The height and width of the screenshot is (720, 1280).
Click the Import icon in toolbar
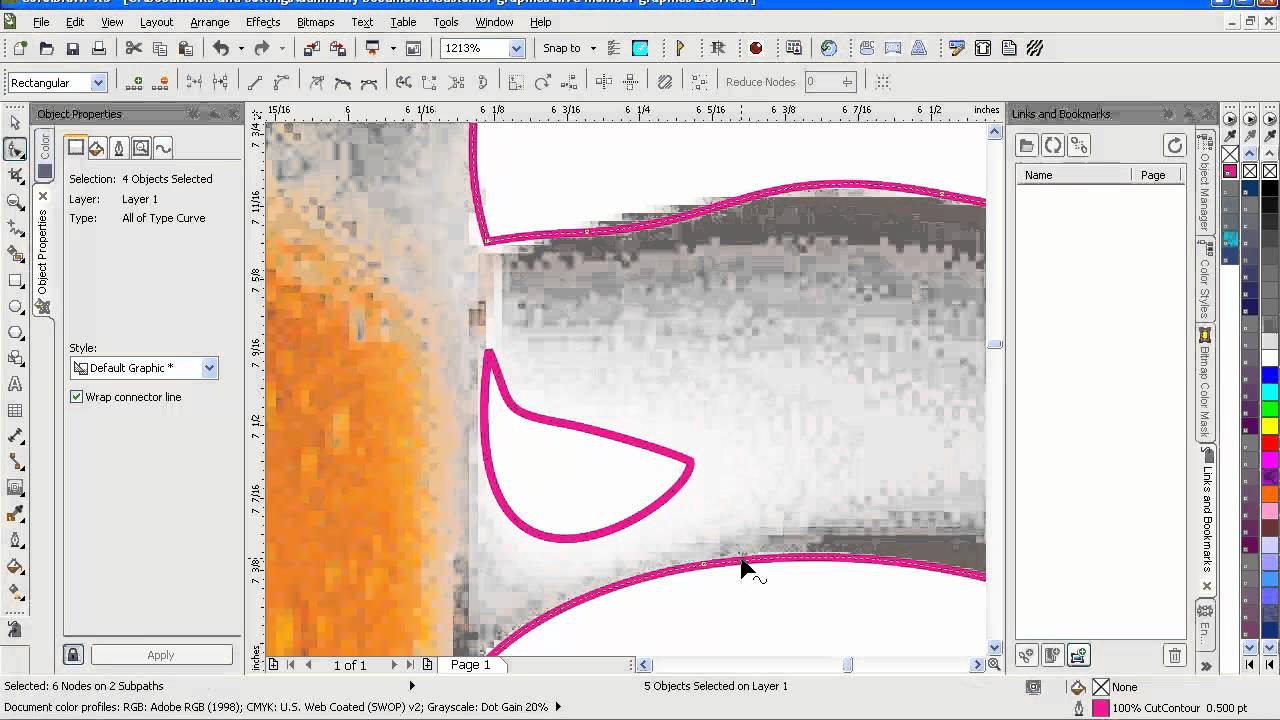tap(311, 48)
